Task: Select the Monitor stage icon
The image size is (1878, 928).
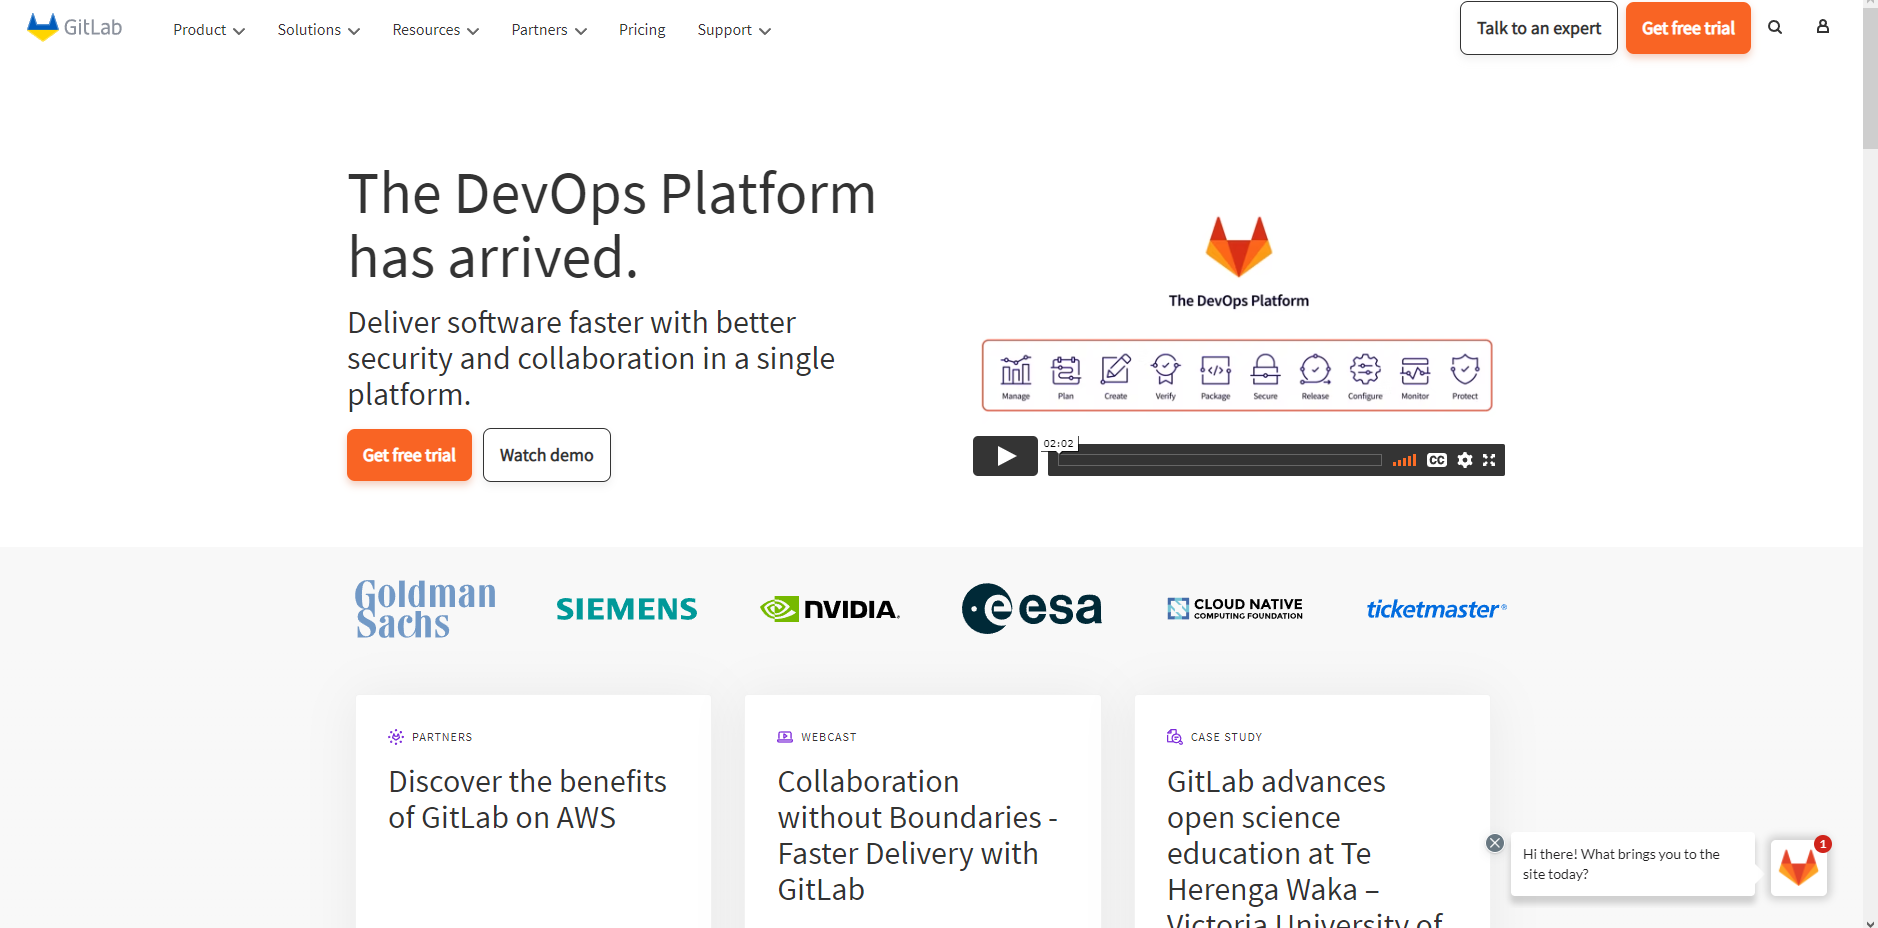Action: pyautogui.click(x=1415, y=376)
